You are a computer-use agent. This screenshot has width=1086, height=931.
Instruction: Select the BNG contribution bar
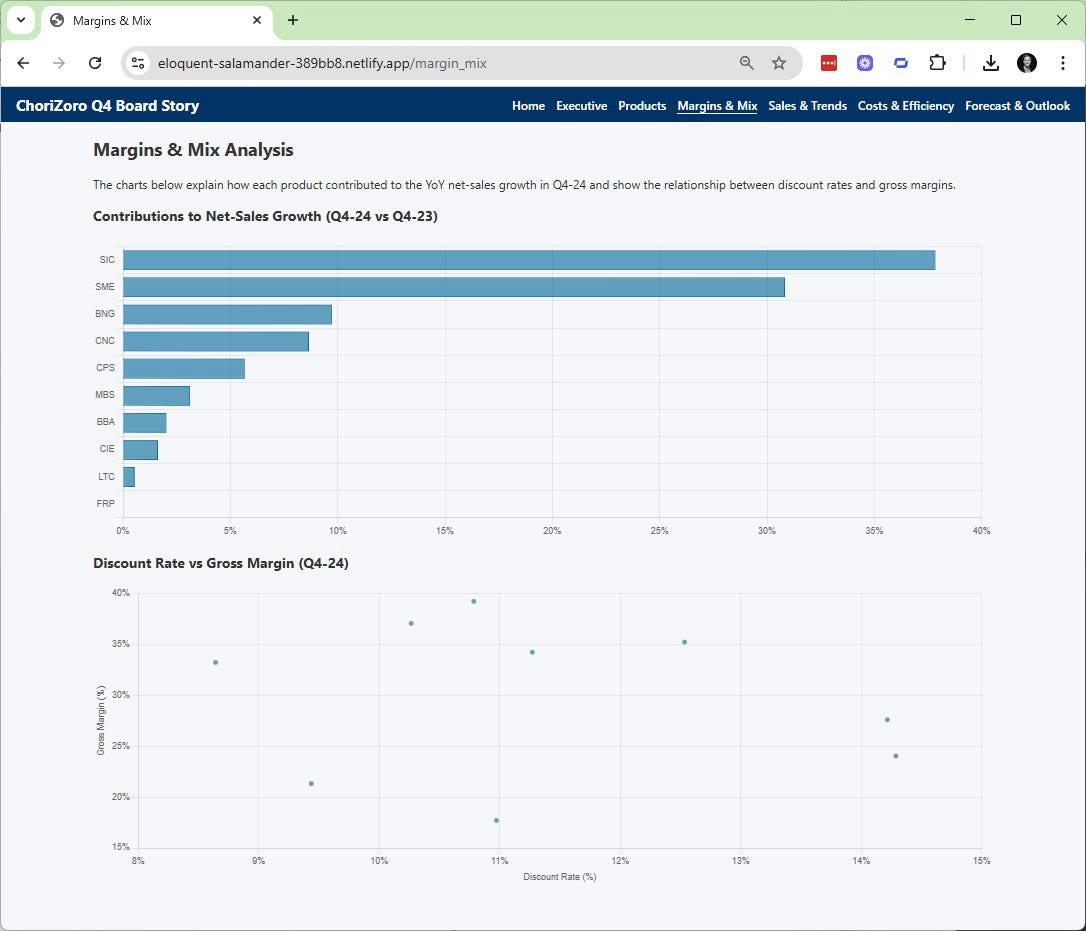pyautogui.click(x=227, y=314)
